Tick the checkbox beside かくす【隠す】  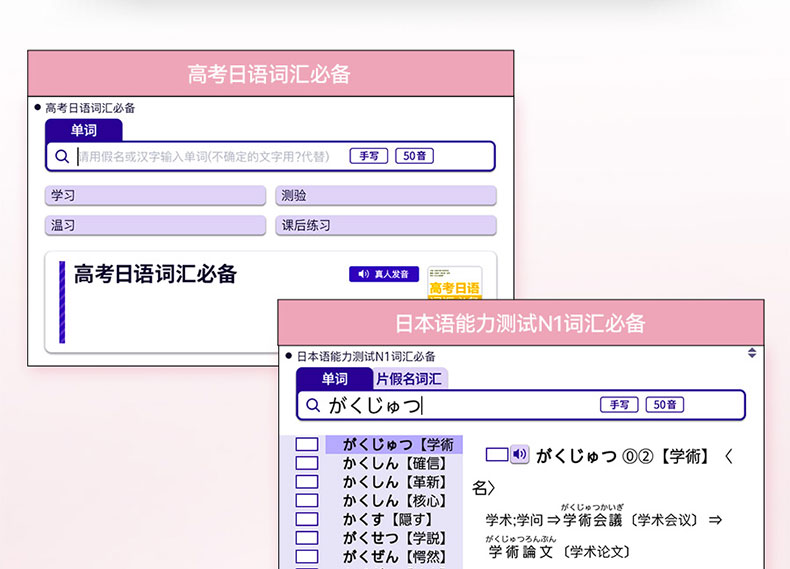click(x=307, y=519)
